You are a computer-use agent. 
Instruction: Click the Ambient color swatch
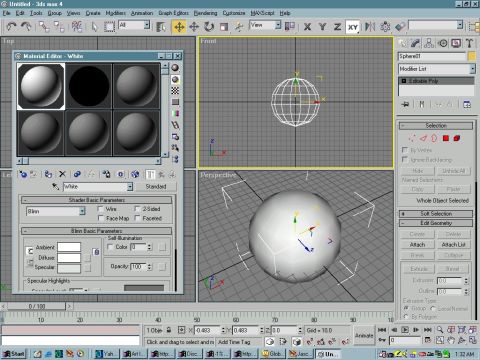tap(69, 247)
